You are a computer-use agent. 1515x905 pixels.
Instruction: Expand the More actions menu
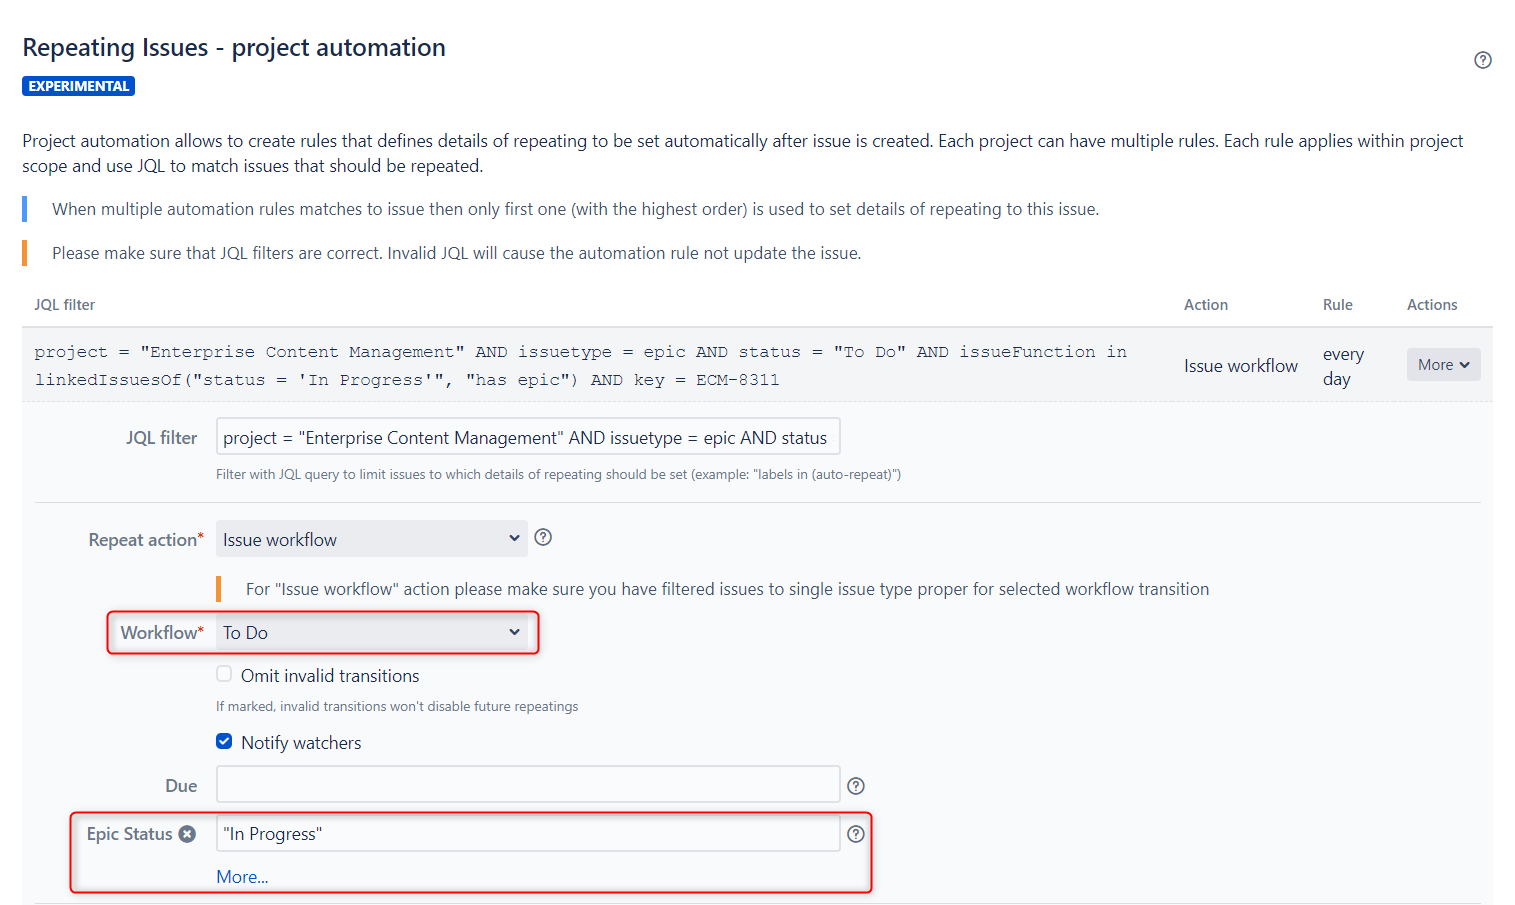pos(1443,365)
